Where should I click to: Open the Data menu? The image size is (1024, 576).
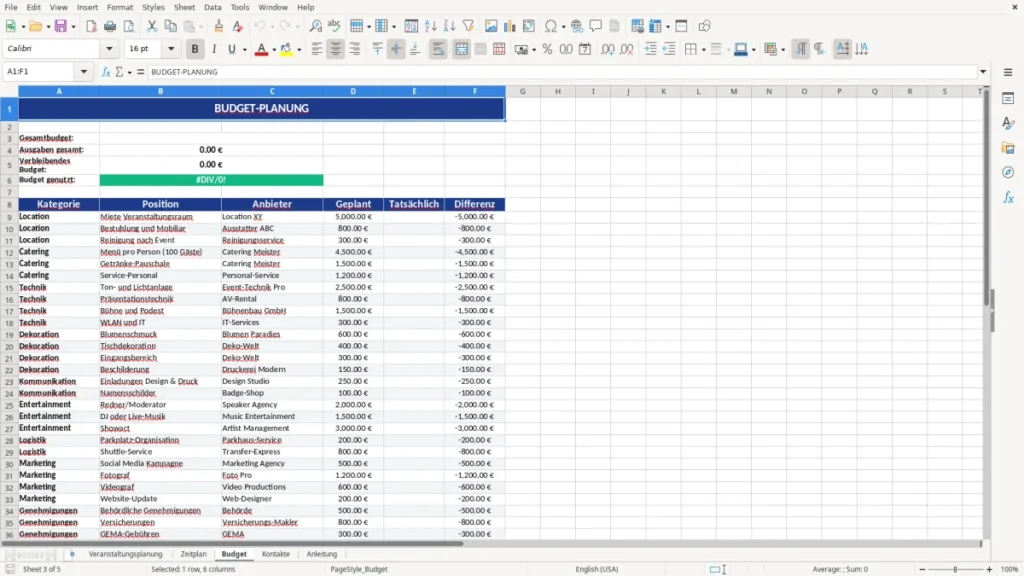pos(212,7)
